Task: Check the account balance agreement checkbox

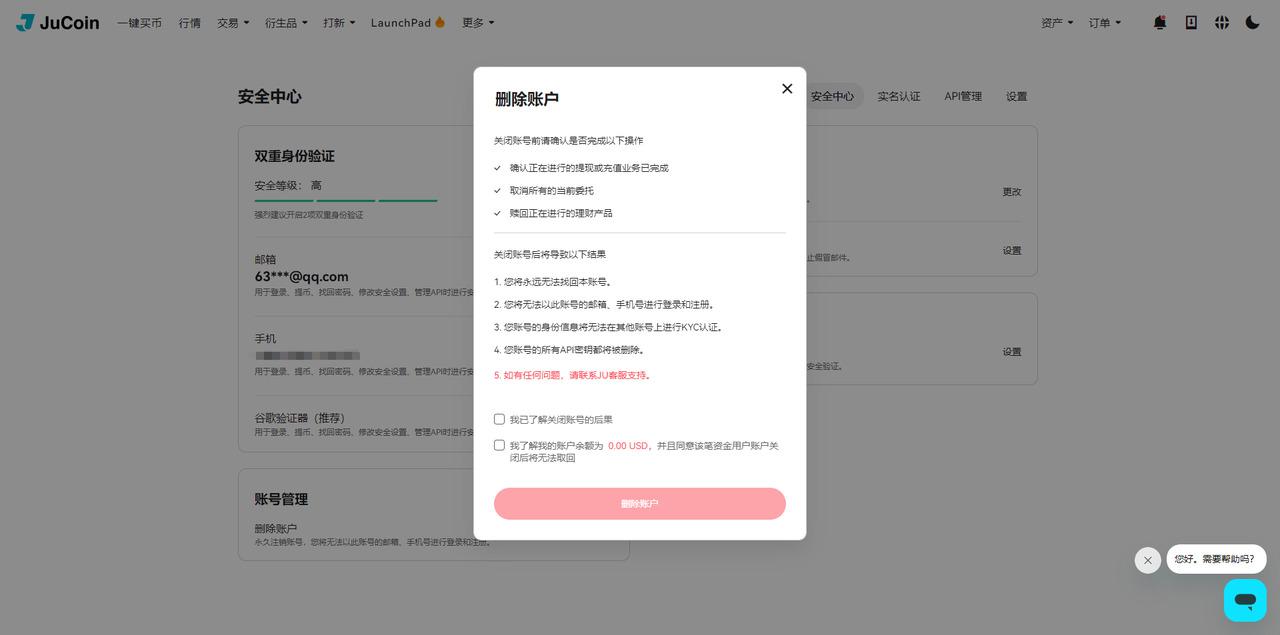Action: pos(499,445)
